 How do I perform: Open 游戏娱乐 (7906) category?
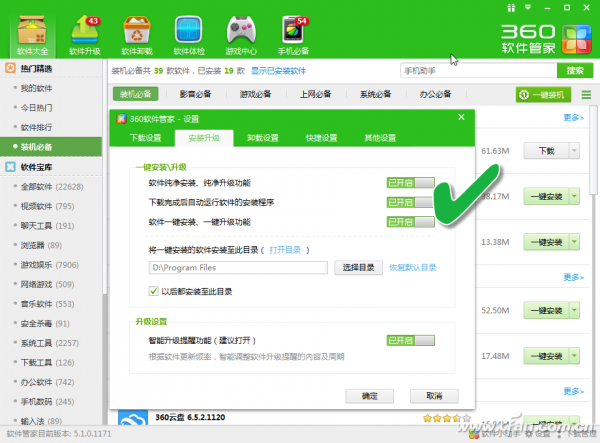(50, 264)
